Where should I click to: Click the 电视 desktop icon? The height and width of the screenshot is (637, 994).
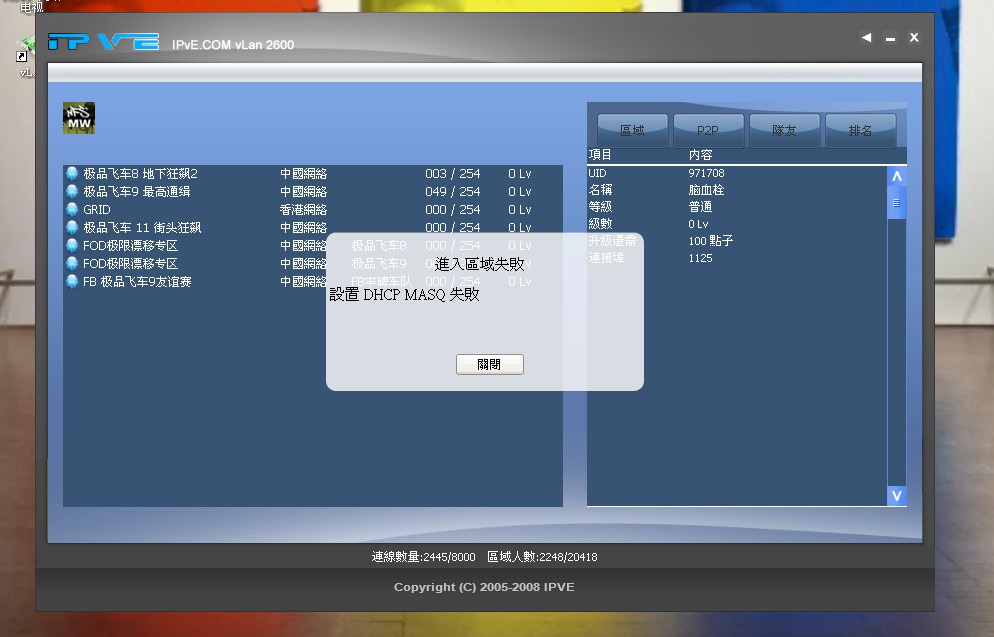(x=30, y=6)
